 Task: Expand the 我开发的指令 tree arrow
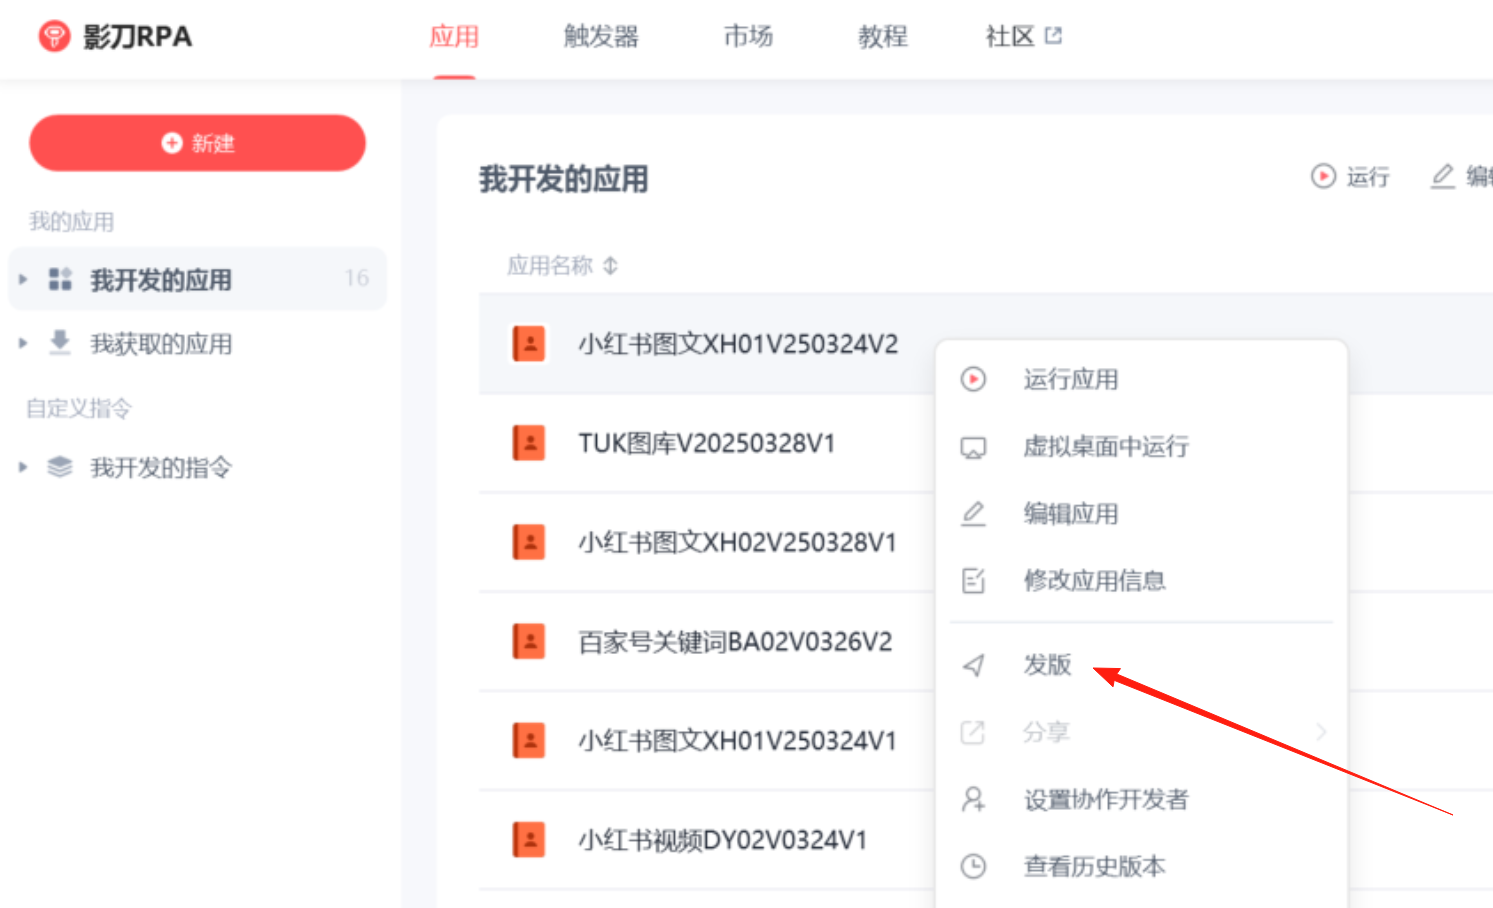tap(23, 467)
